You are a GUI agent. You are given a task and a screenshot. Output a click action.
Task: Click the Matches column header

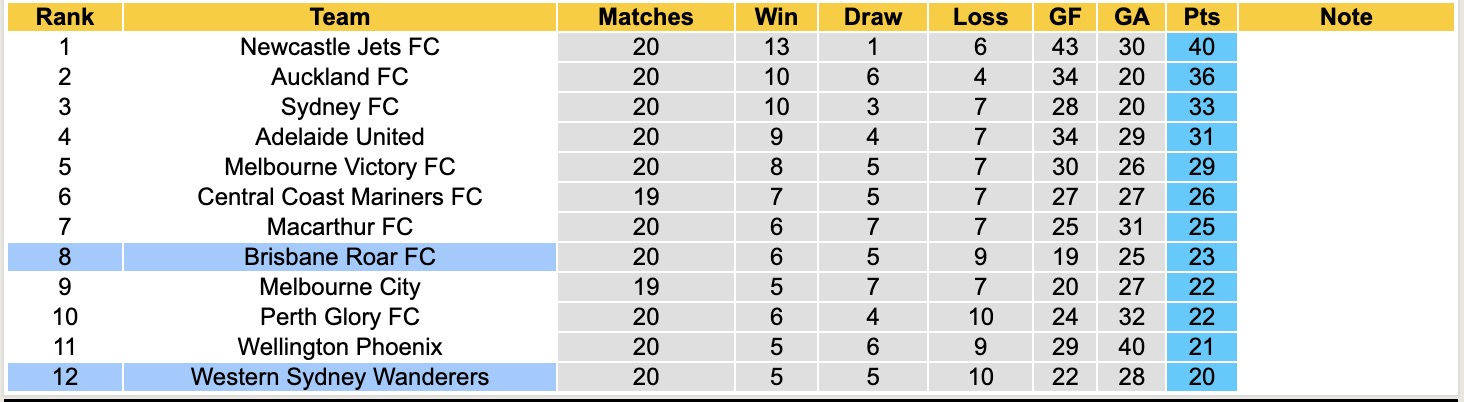646,17
